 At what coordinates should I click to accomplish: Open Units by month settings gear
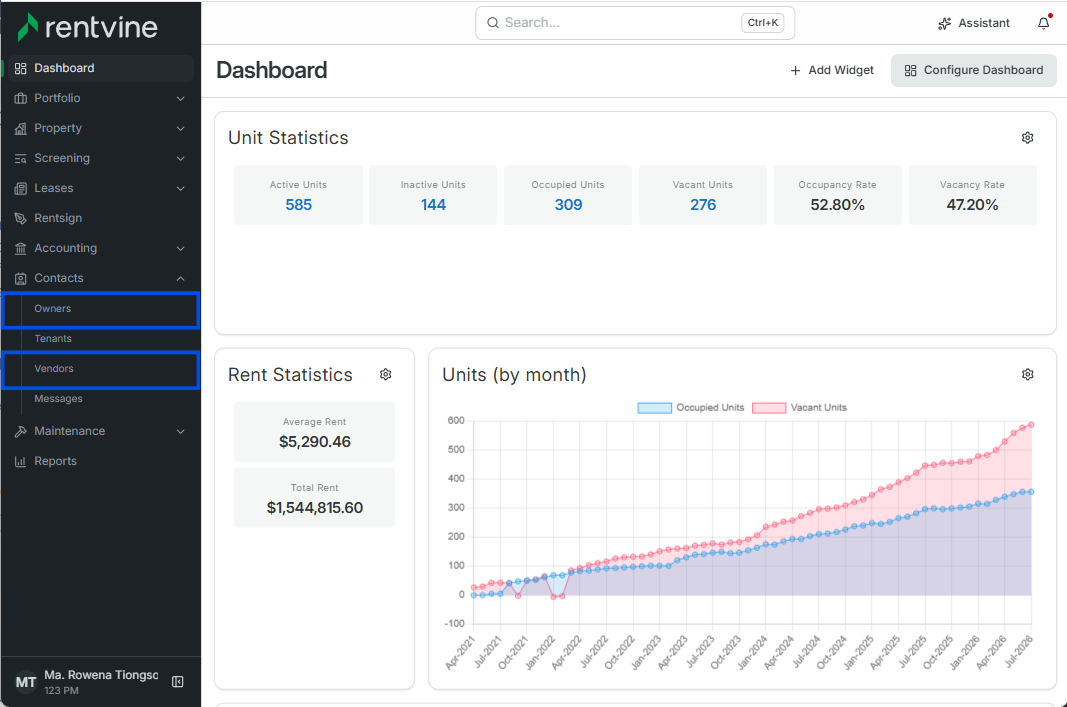click(x=1028, y=374)
